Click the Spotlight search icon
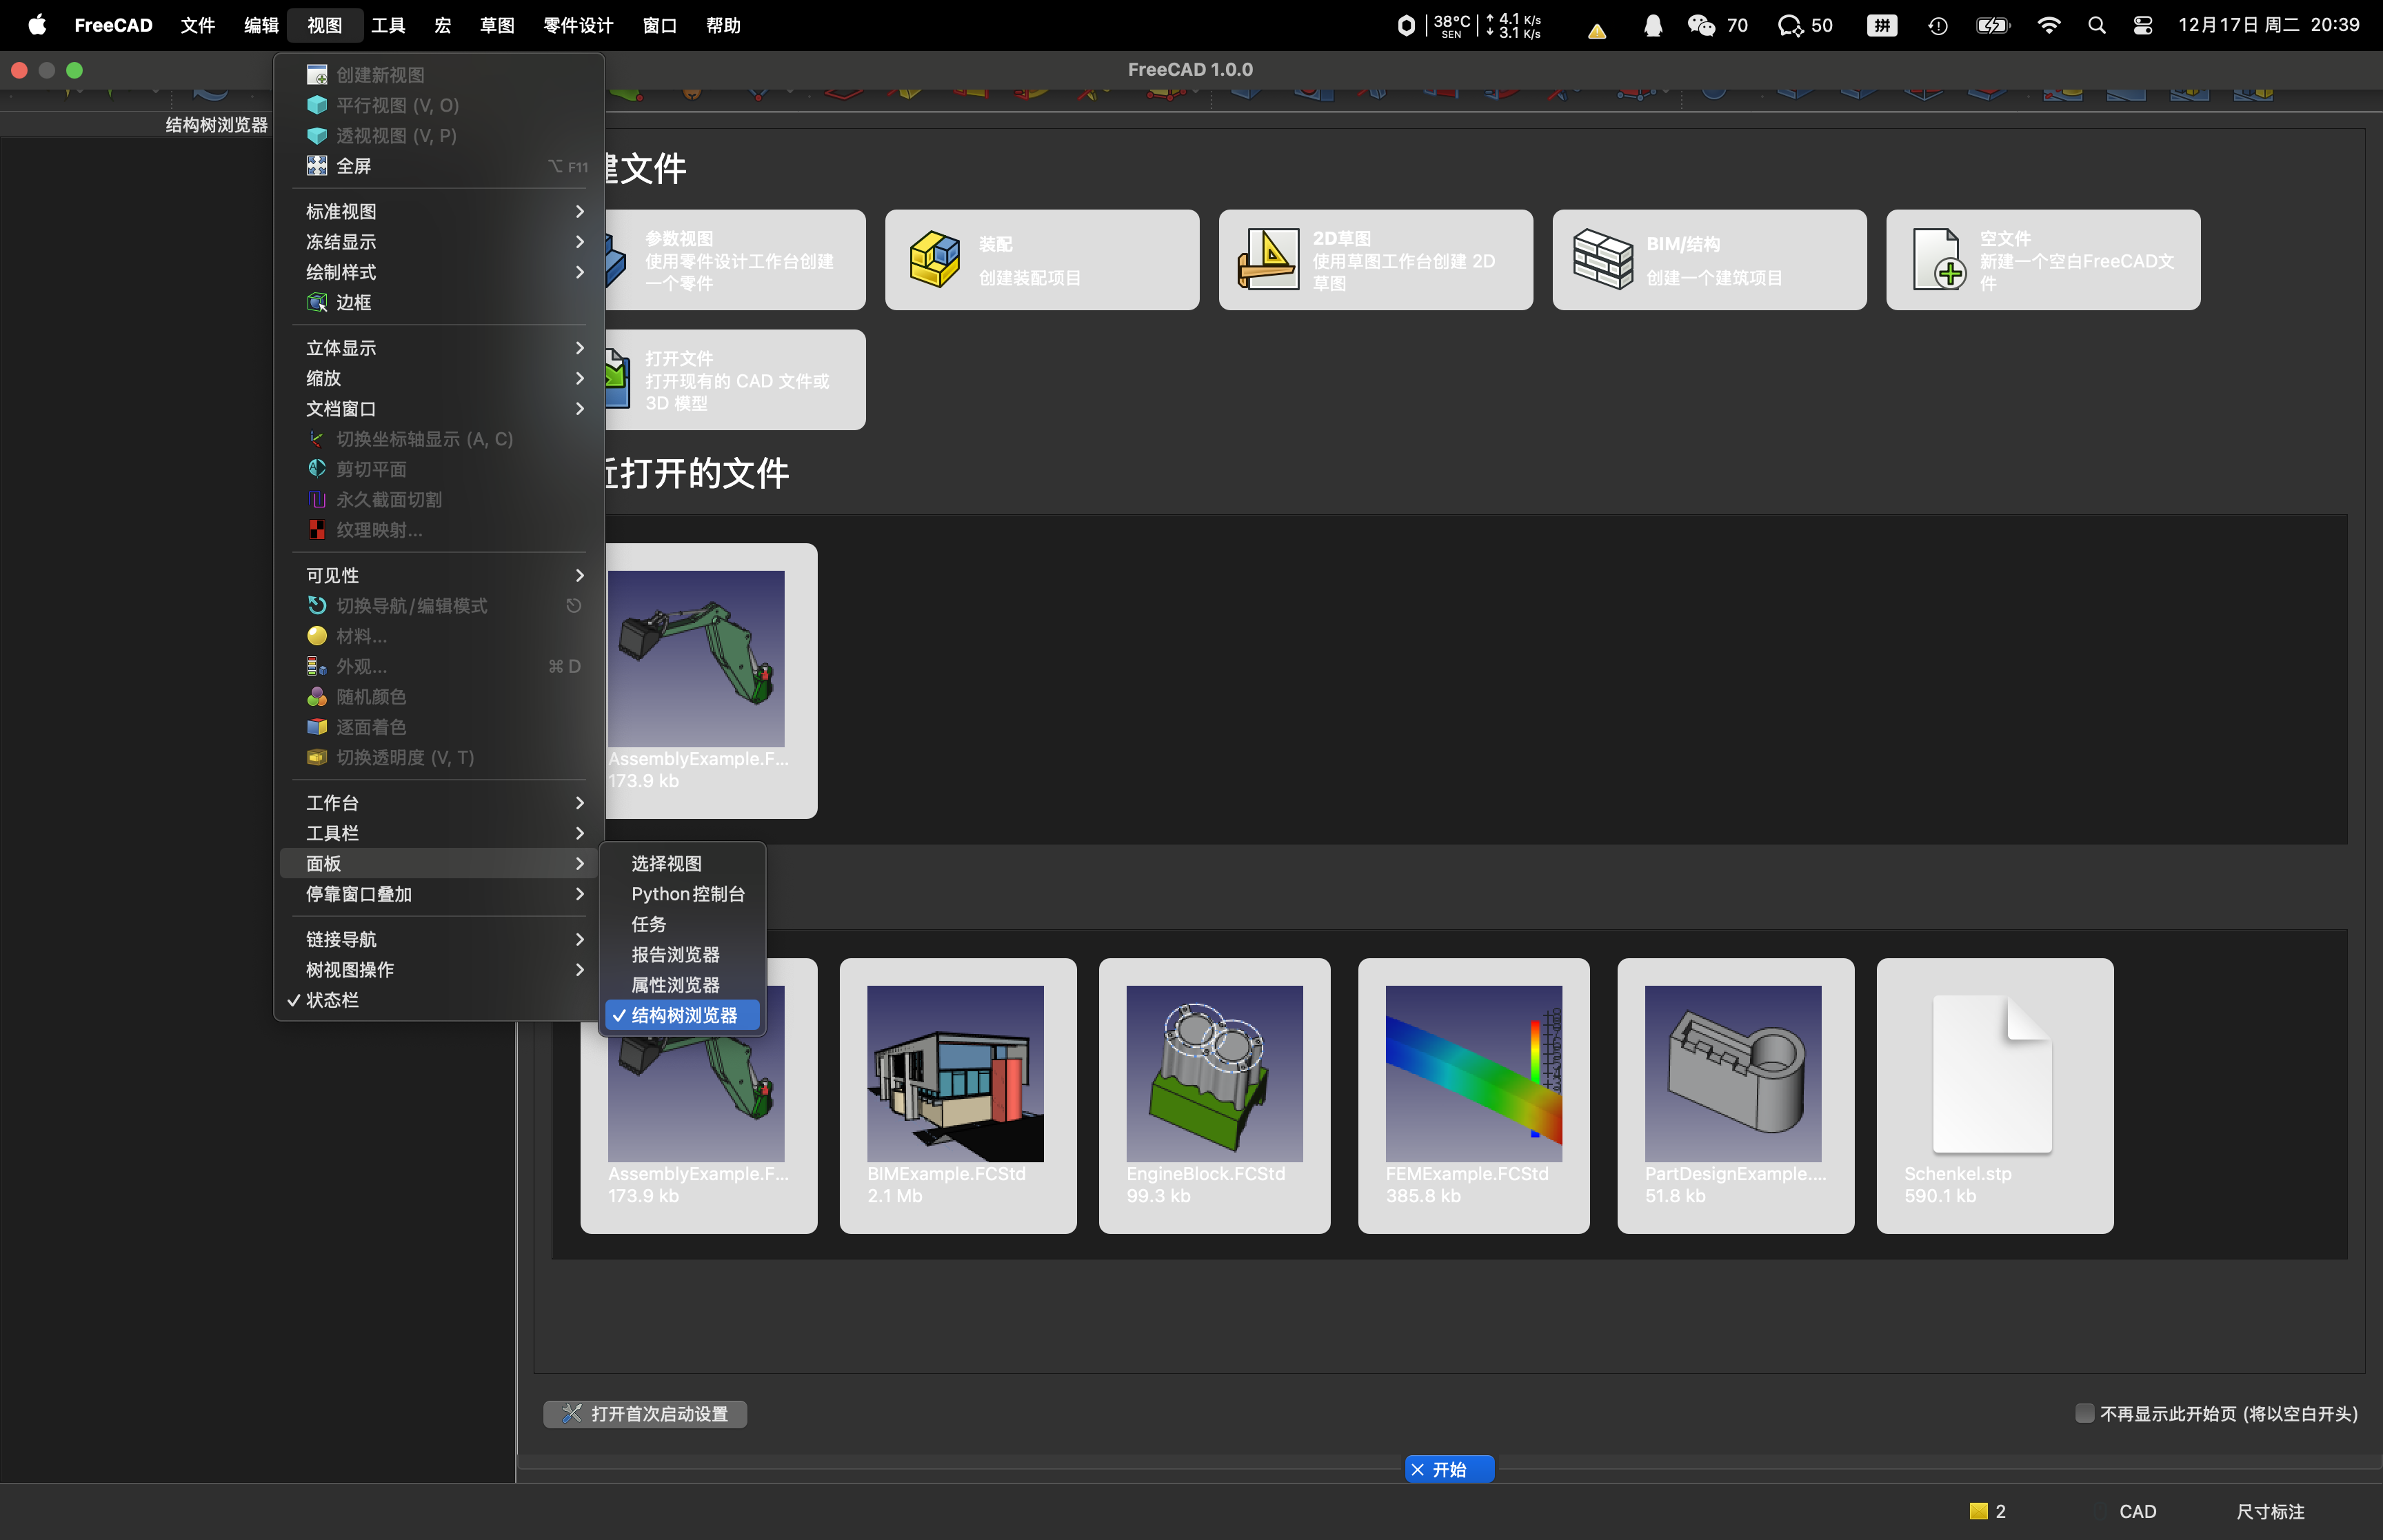The height and width of the screenshot is (1540, 2383). [x=2097, y=25]
